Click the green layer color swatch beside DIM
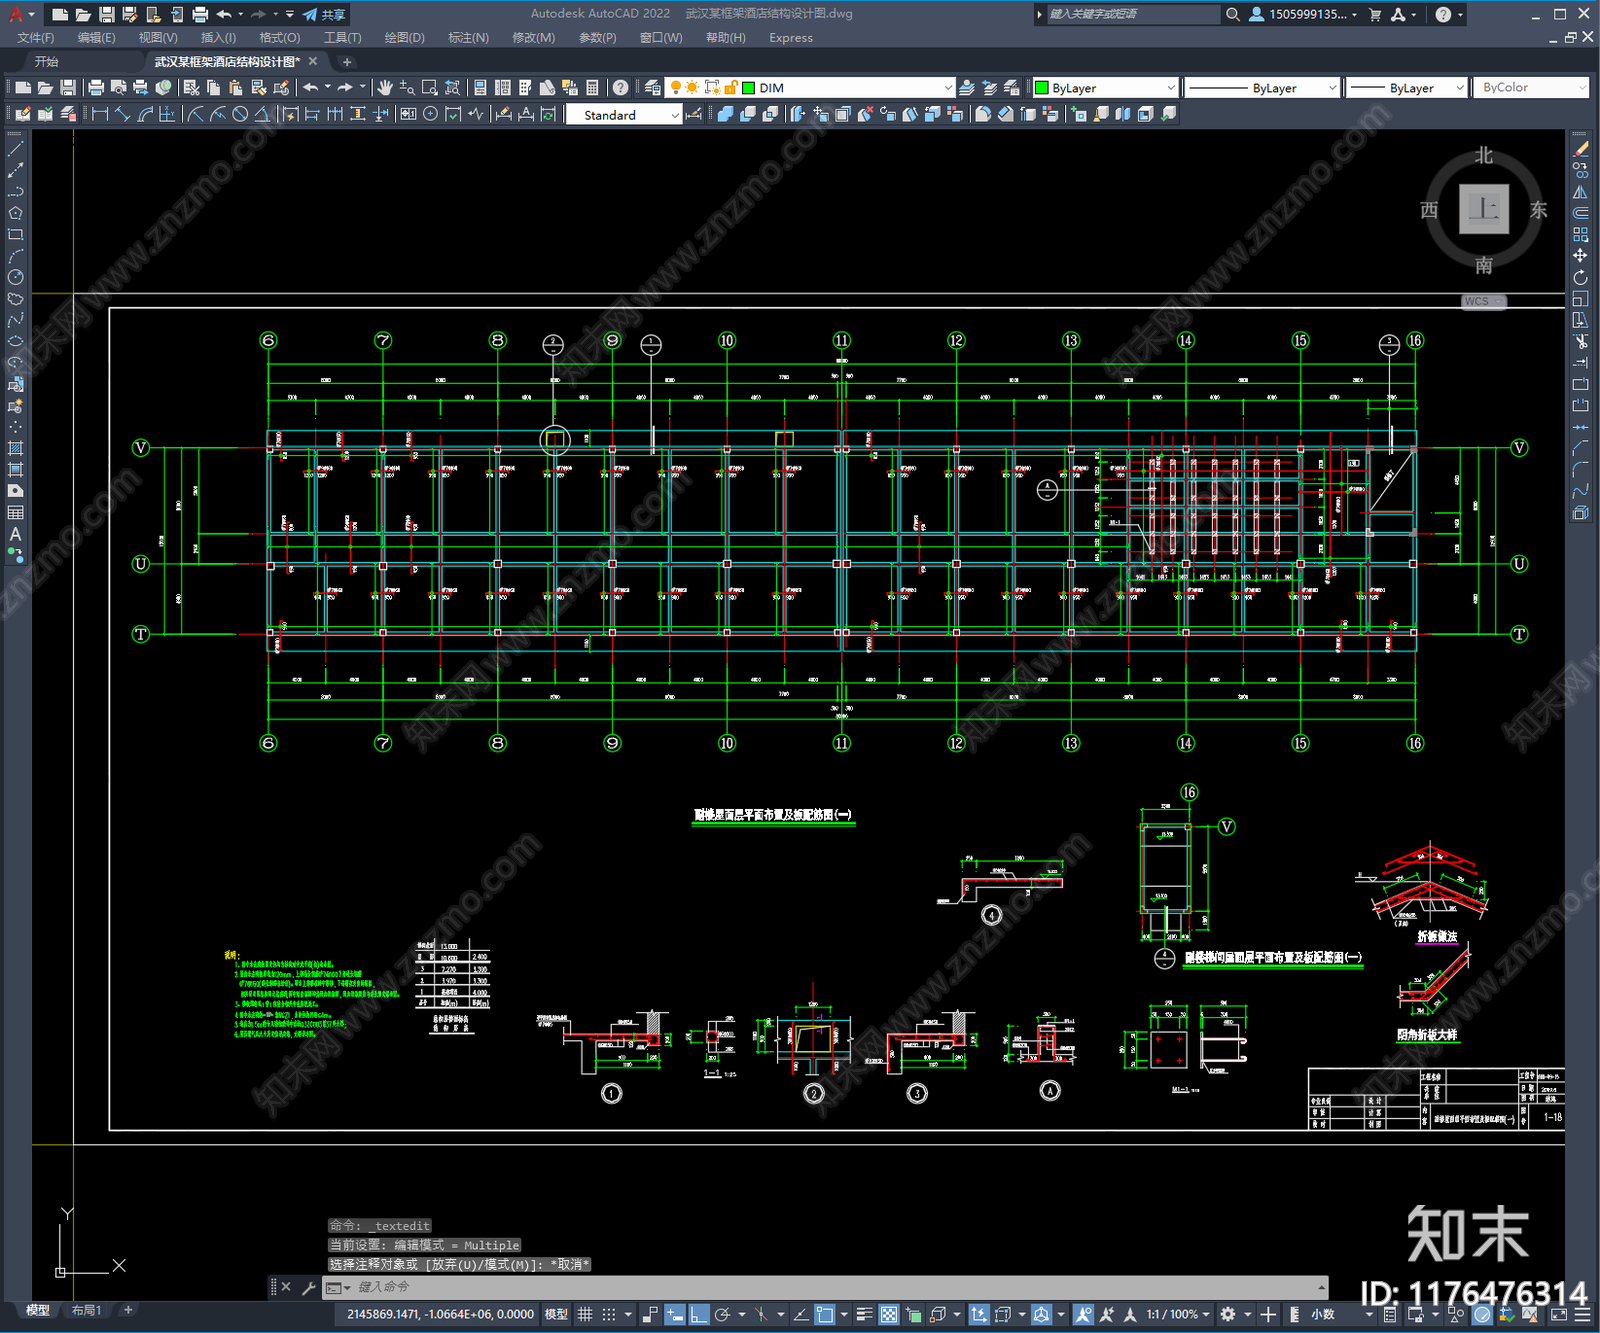This screenshot has height=1333, width=1600. (748, 88)
